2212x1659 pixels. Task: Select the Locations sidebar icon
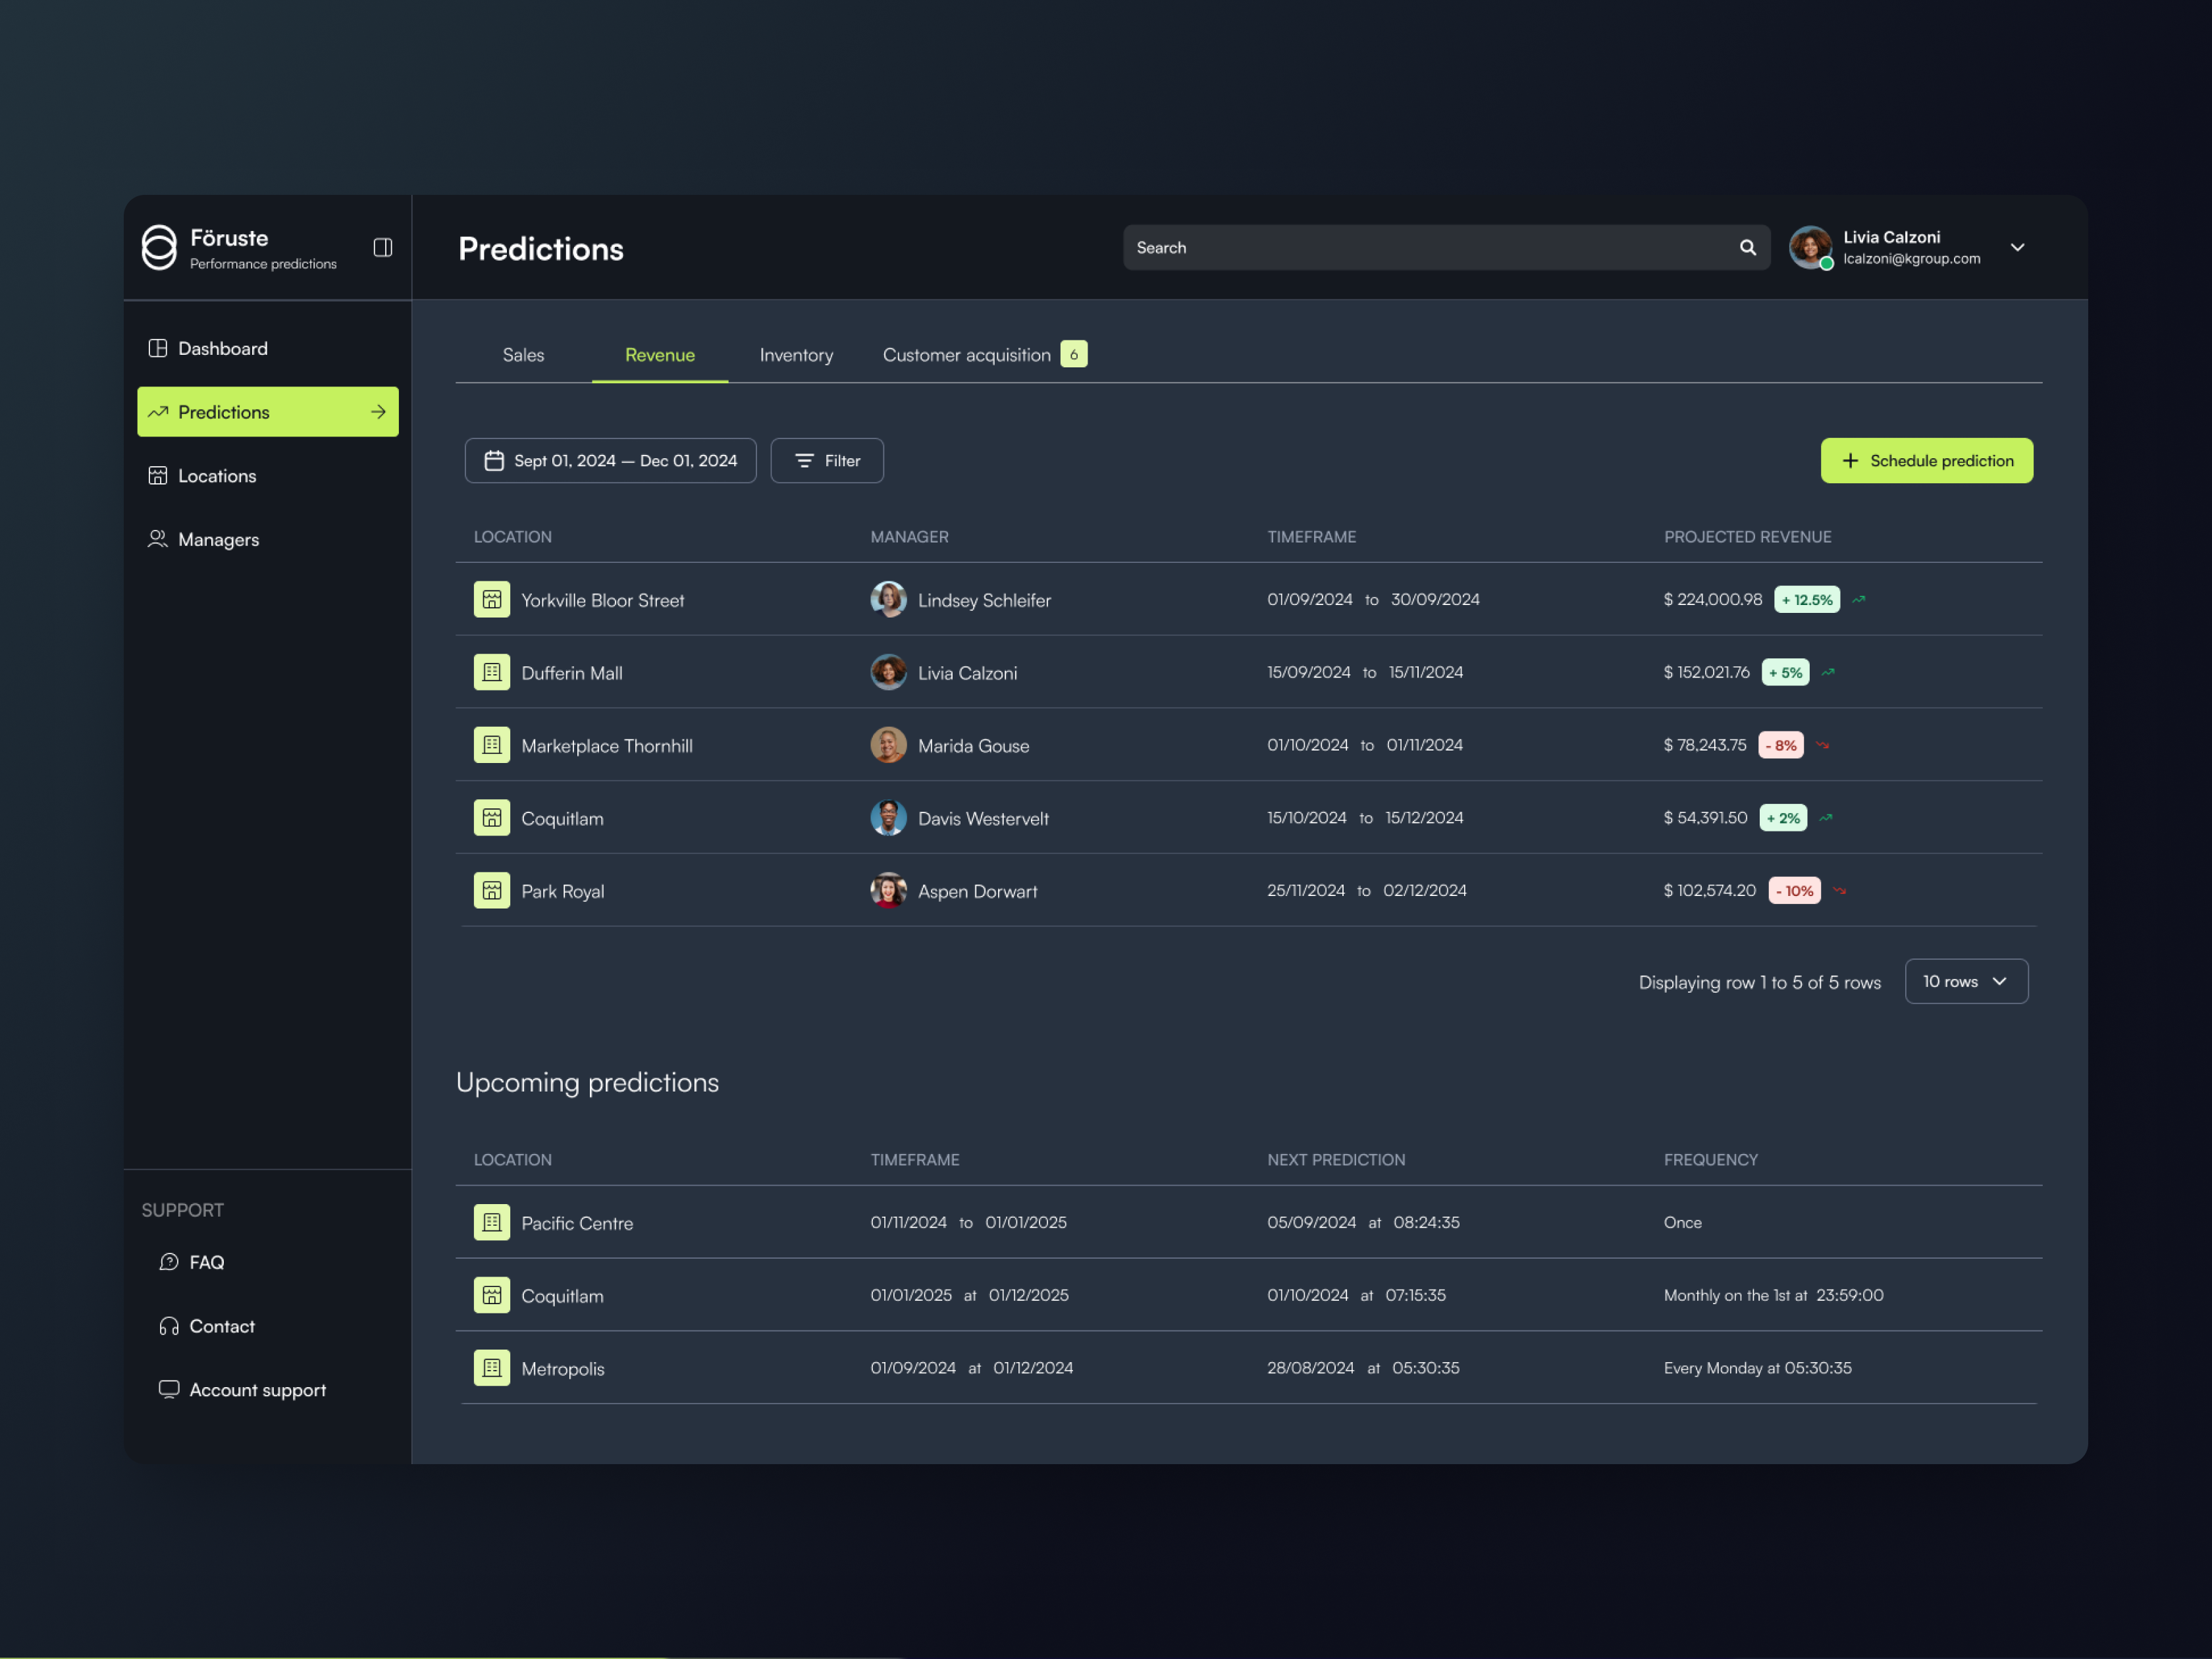[x=157, y=475]
